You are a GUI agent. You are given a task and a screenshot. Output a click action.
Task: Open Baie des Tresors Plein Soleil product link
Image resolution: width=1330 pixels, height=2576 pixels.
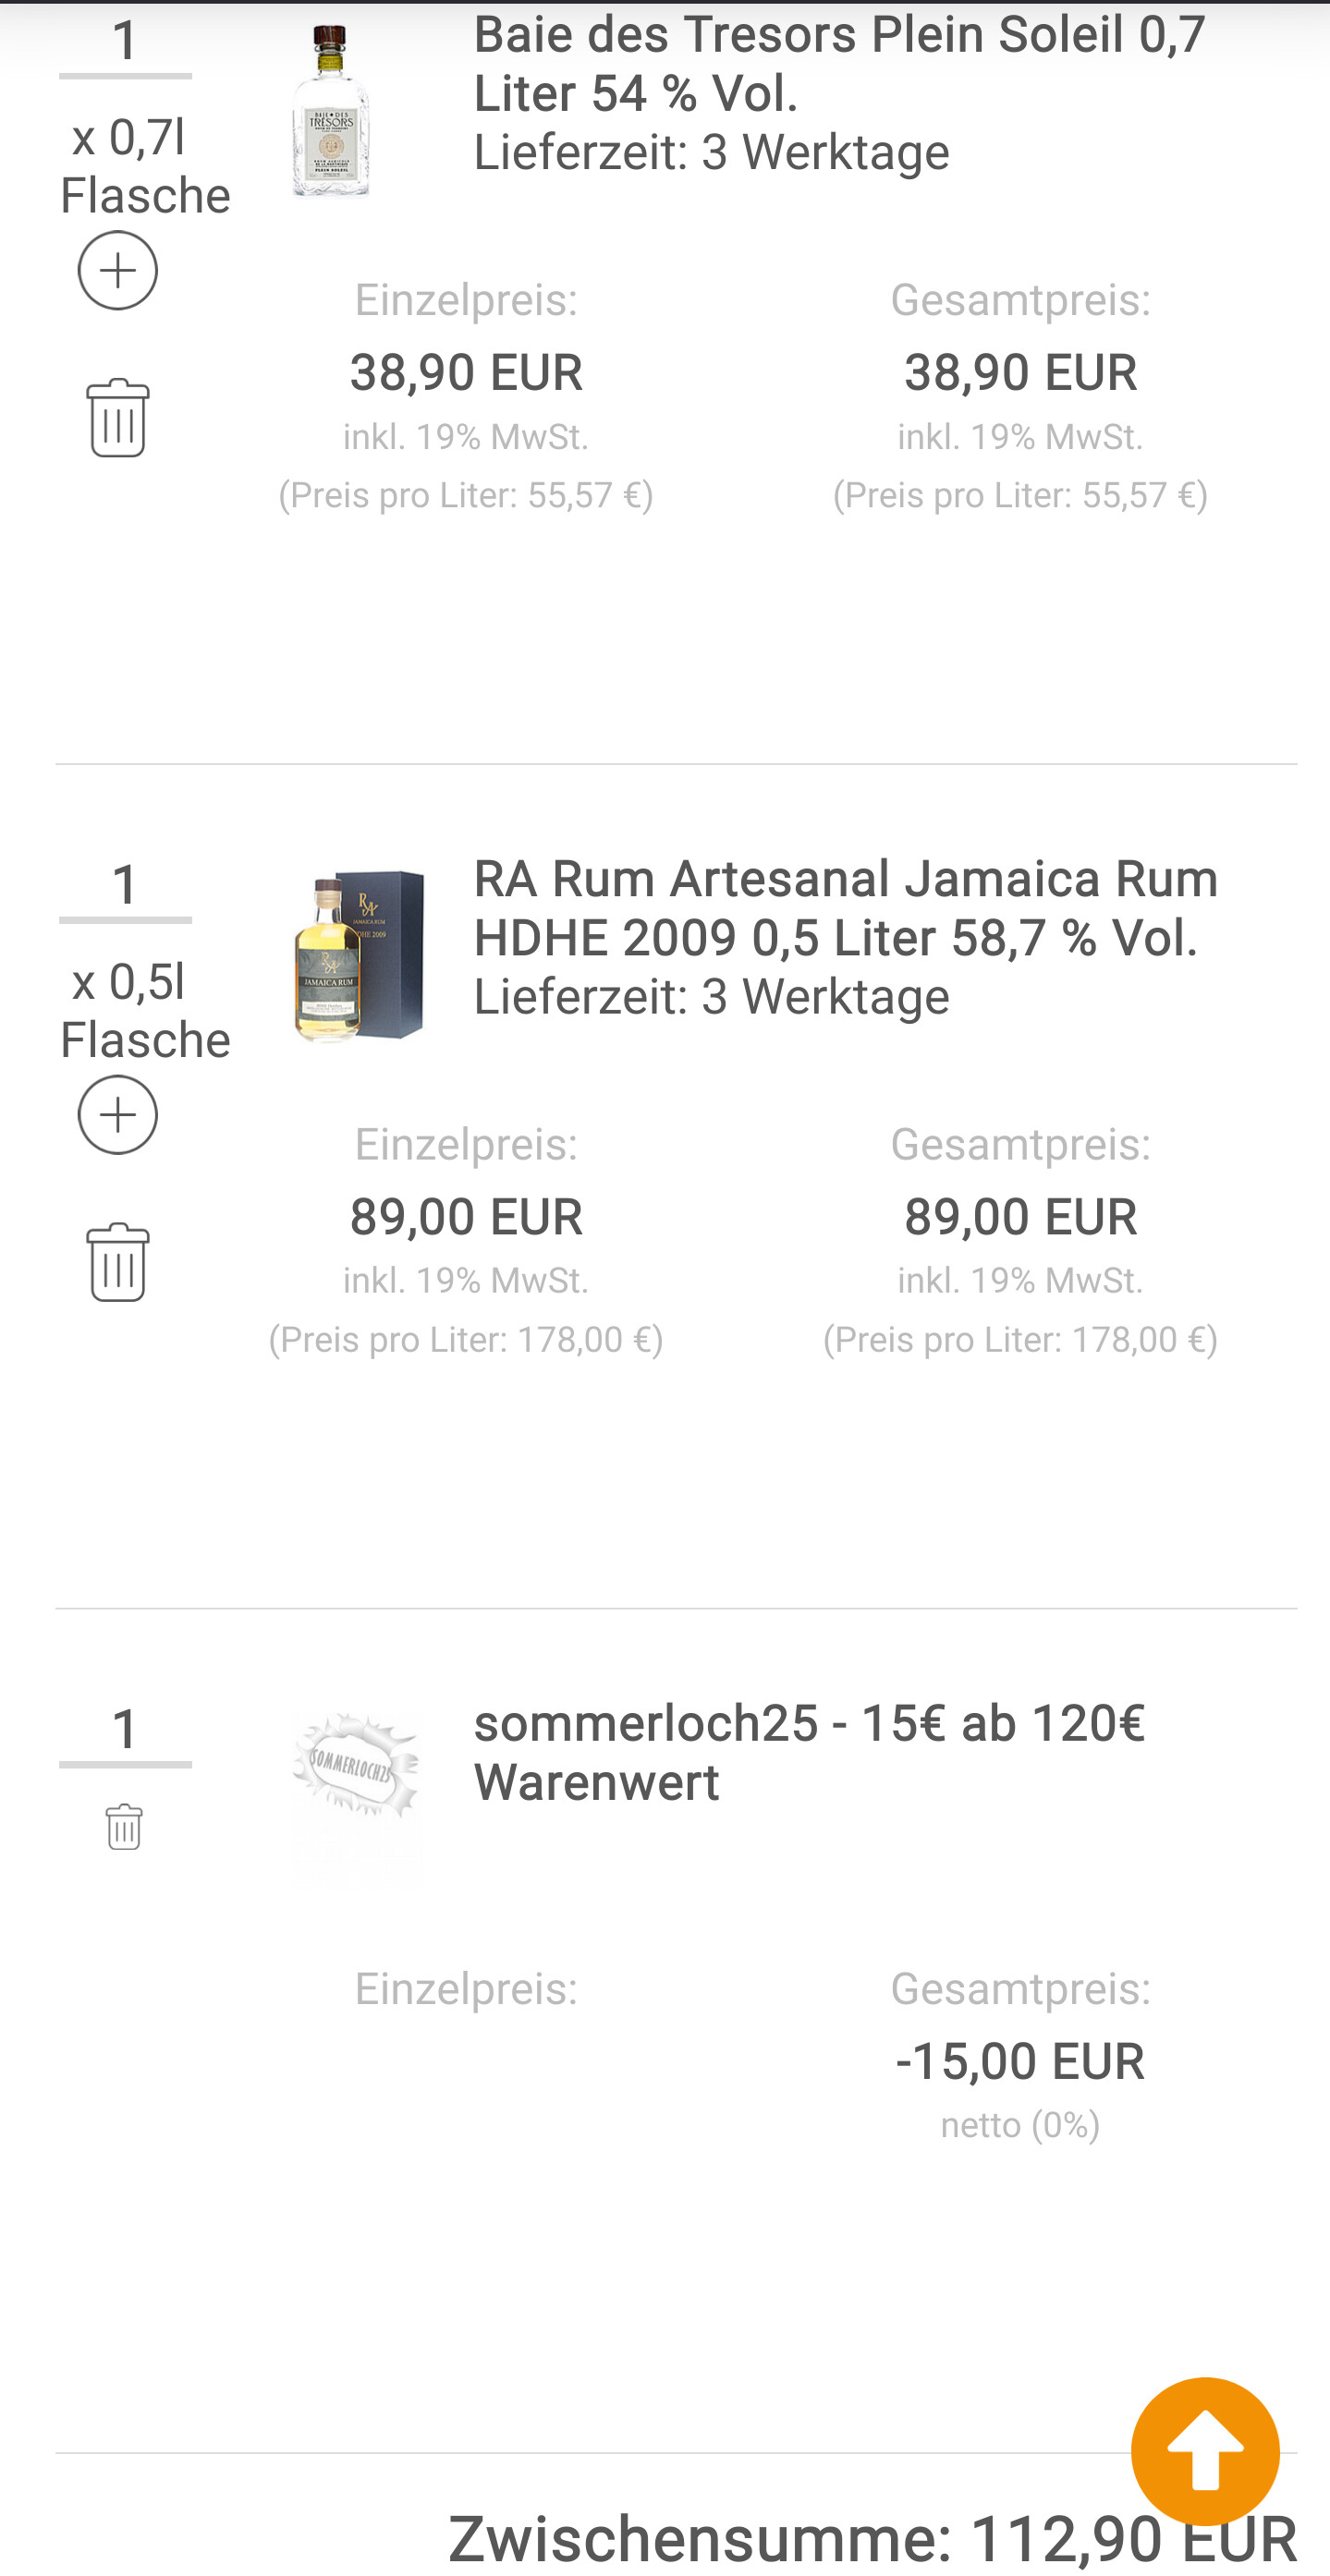pyautogui.click(x=838, y=64)
